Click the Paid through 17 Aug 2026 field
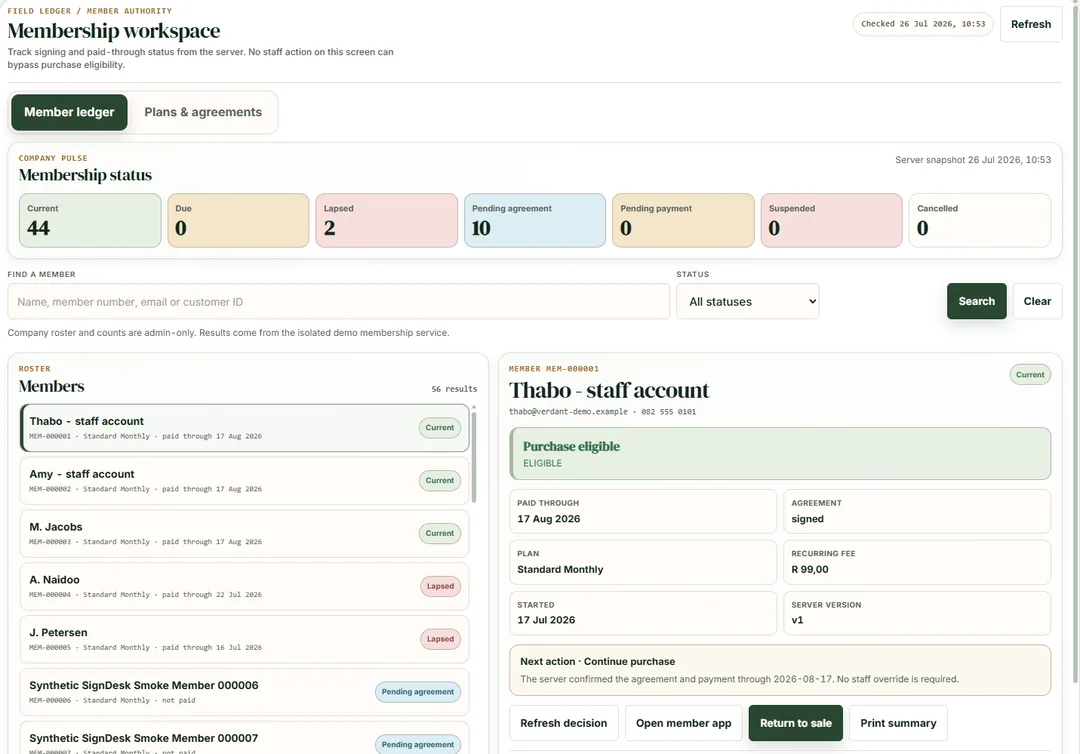Screen dimensions: 1080x754 point(643,512)
